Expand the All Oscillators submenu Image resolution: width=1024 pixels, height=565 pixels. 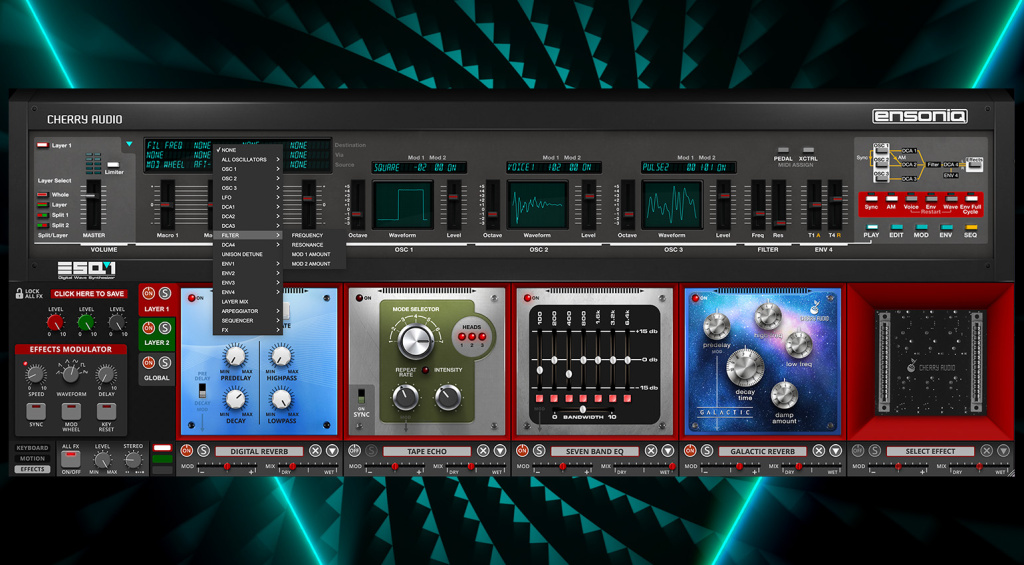tap(248, 159)
